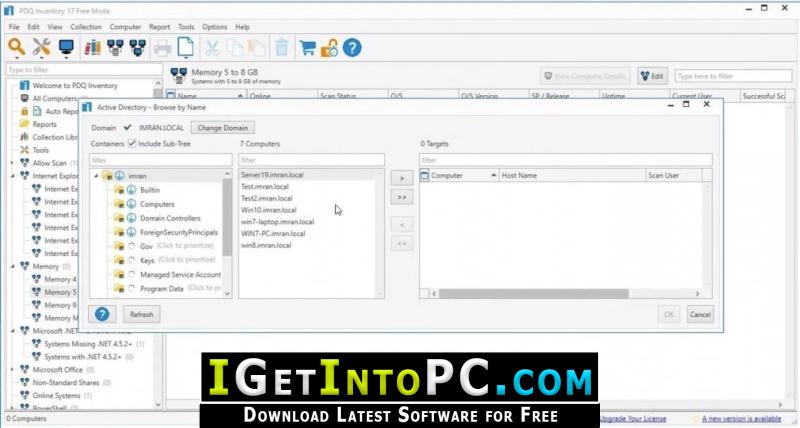Screen dimensions: 800x428
Task: Select Win10.imran.local in computers list
Action: (268, 210)
